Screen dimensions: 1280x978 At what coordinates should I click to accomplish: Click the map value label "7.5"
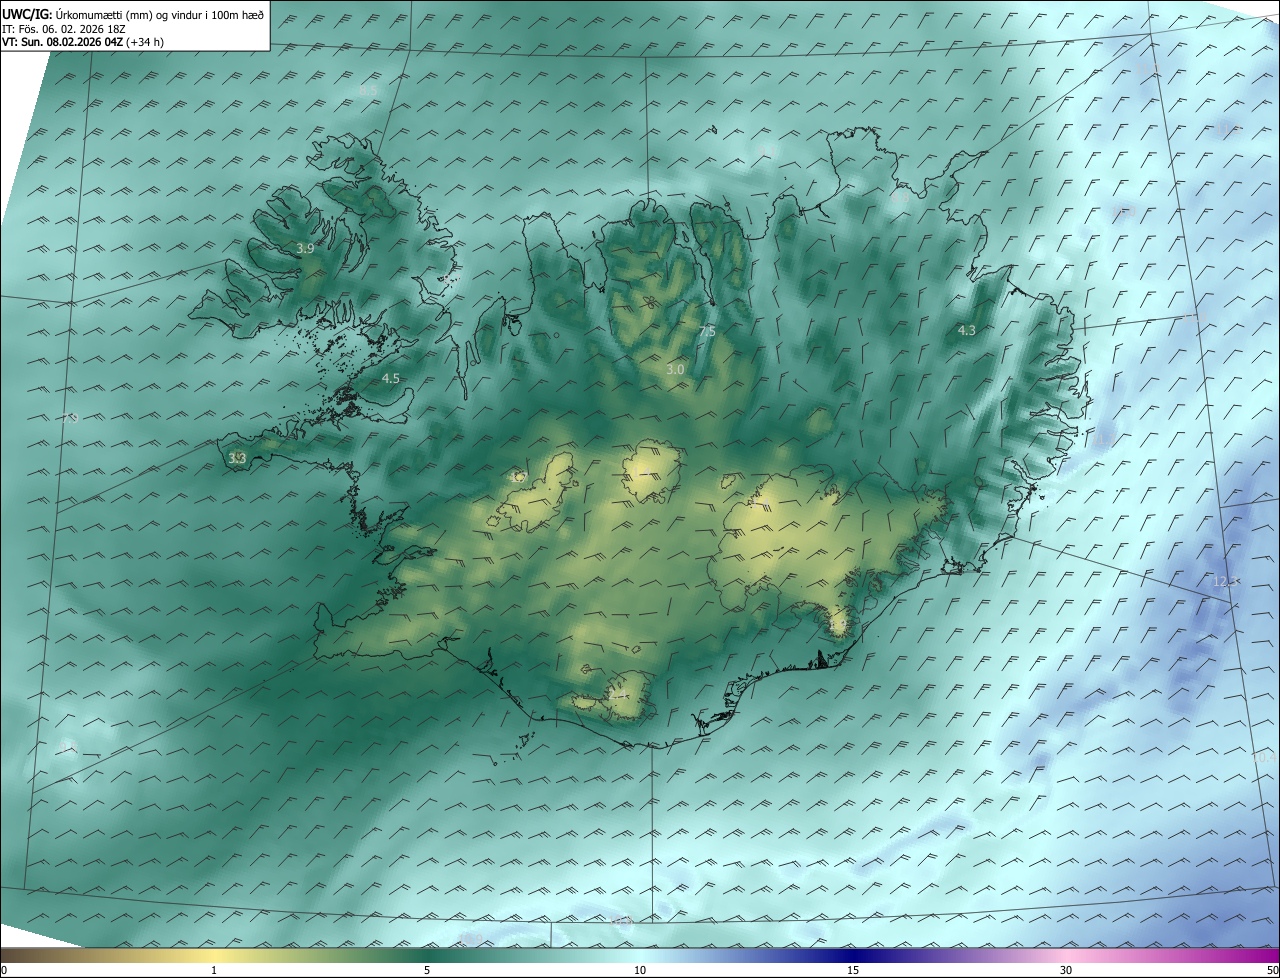[707, 331]
